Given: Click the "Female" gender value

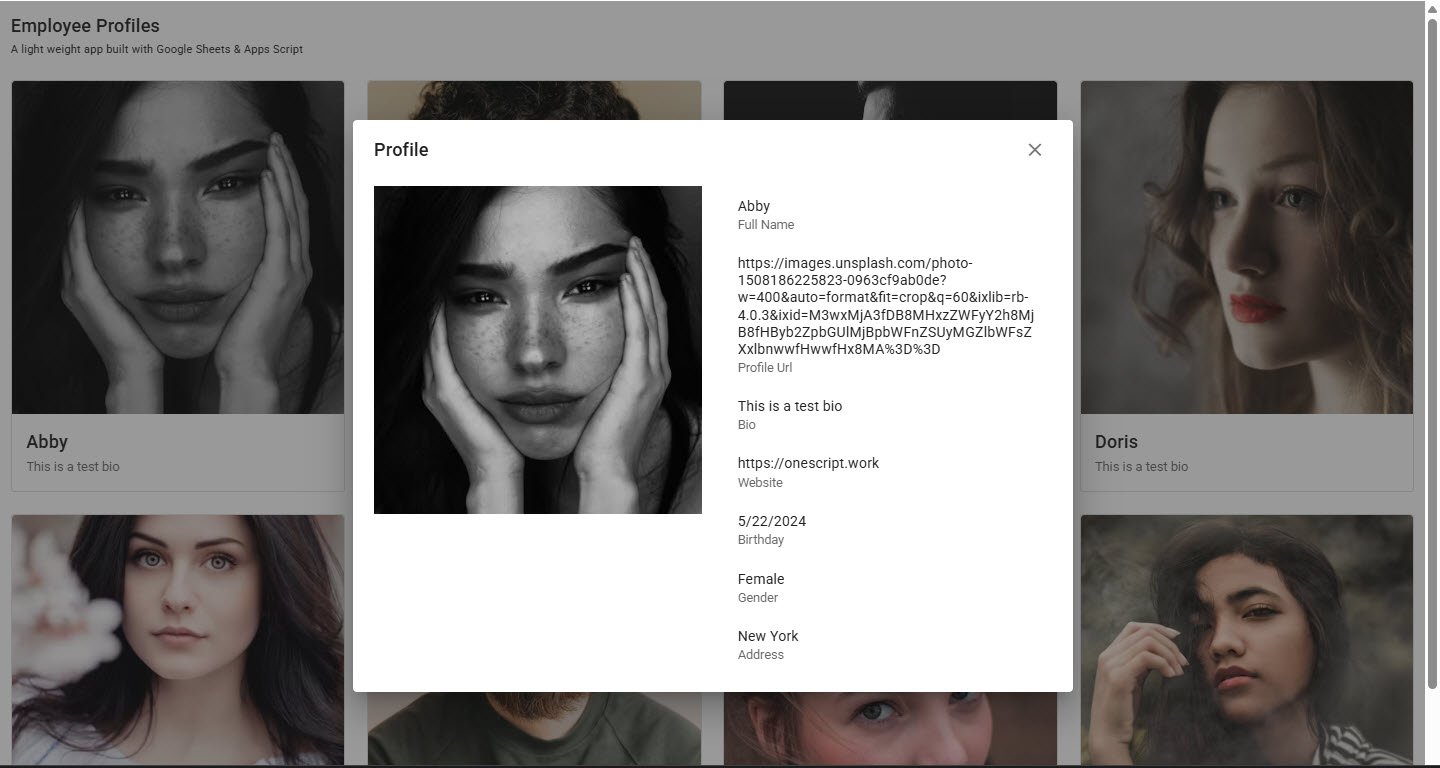Looking at the screenshot, I should pos(761,579).
